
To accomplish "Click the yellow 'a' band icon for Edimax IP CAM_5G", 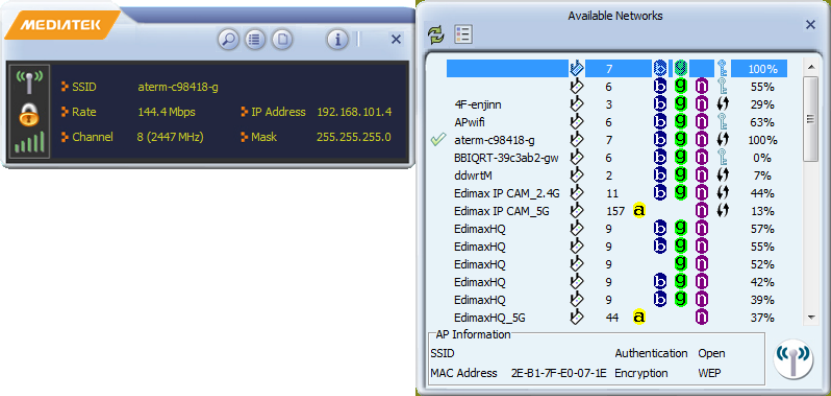I will point(639,211).
